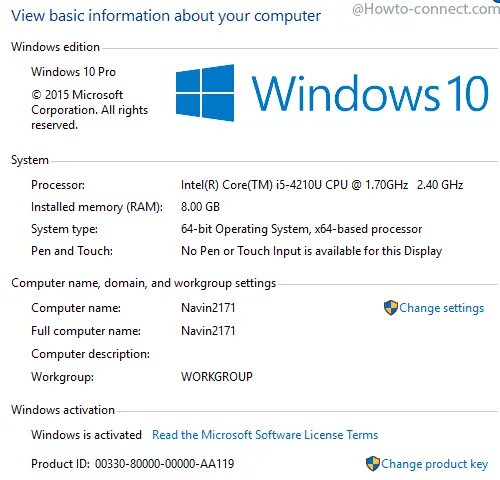Click the 'Computer name:' label
This screenshot has height=480, width=500.
(76, 308)
